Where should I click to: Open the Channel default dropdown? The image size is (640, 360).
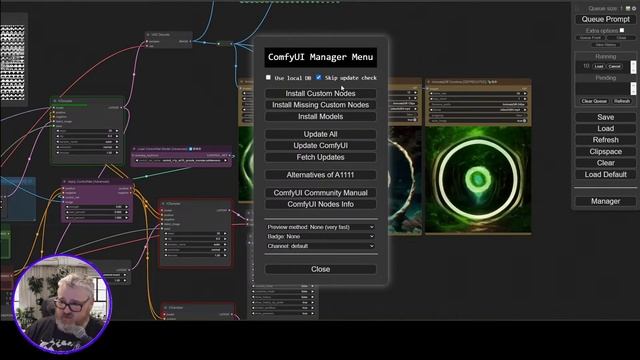click(x=320, y=246)
